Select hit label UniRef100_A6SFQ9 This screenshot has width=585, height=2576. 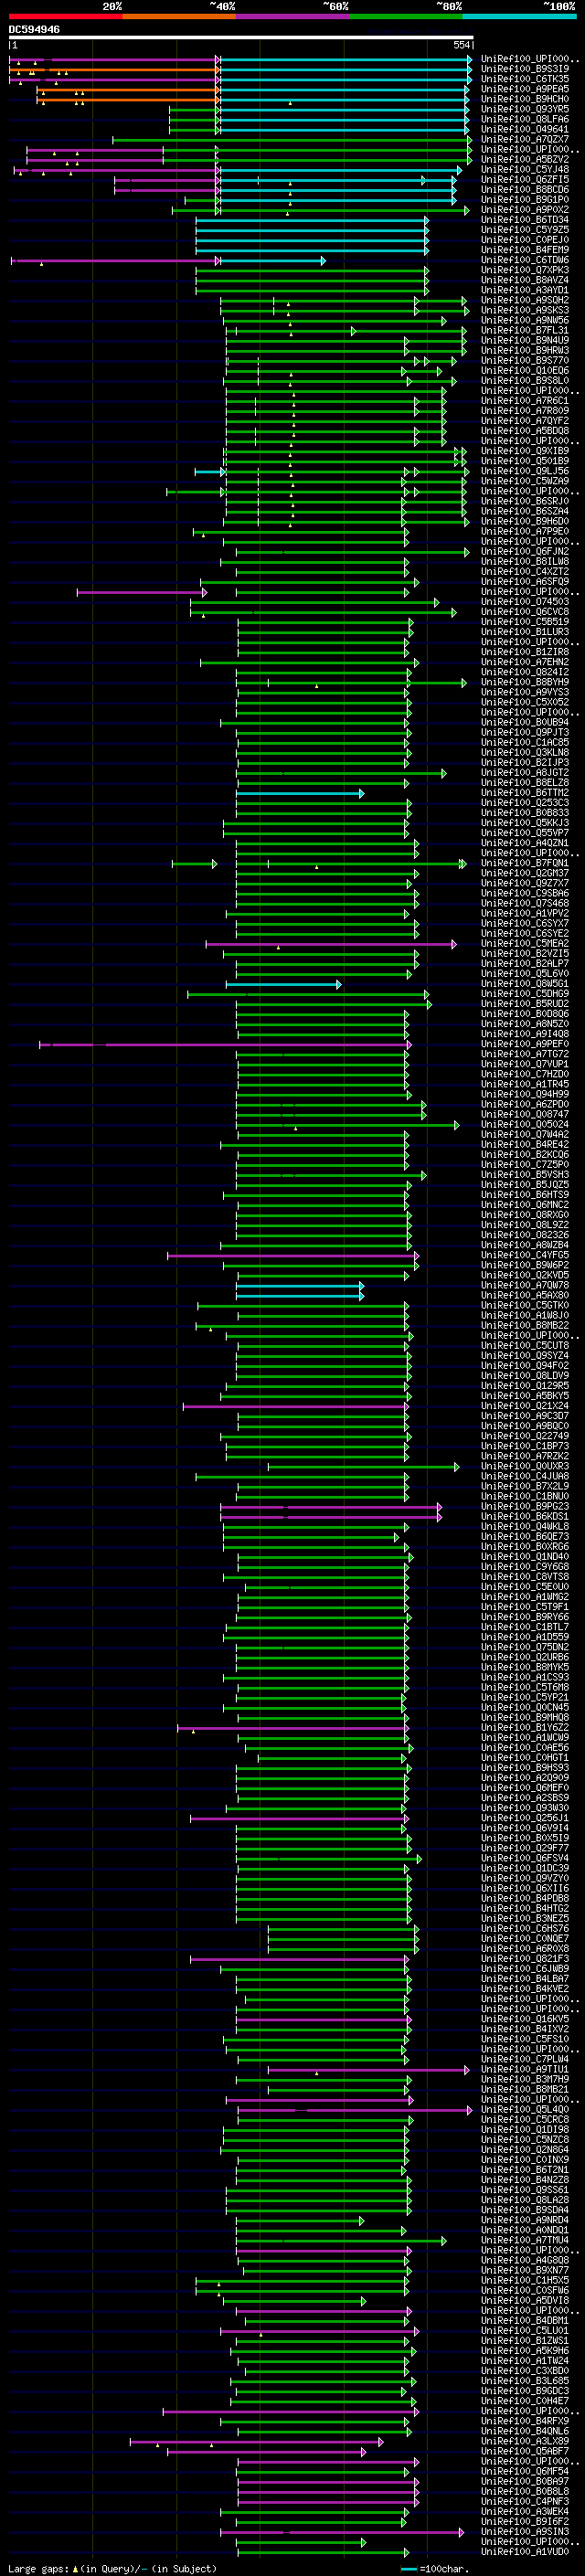(525, 582)
